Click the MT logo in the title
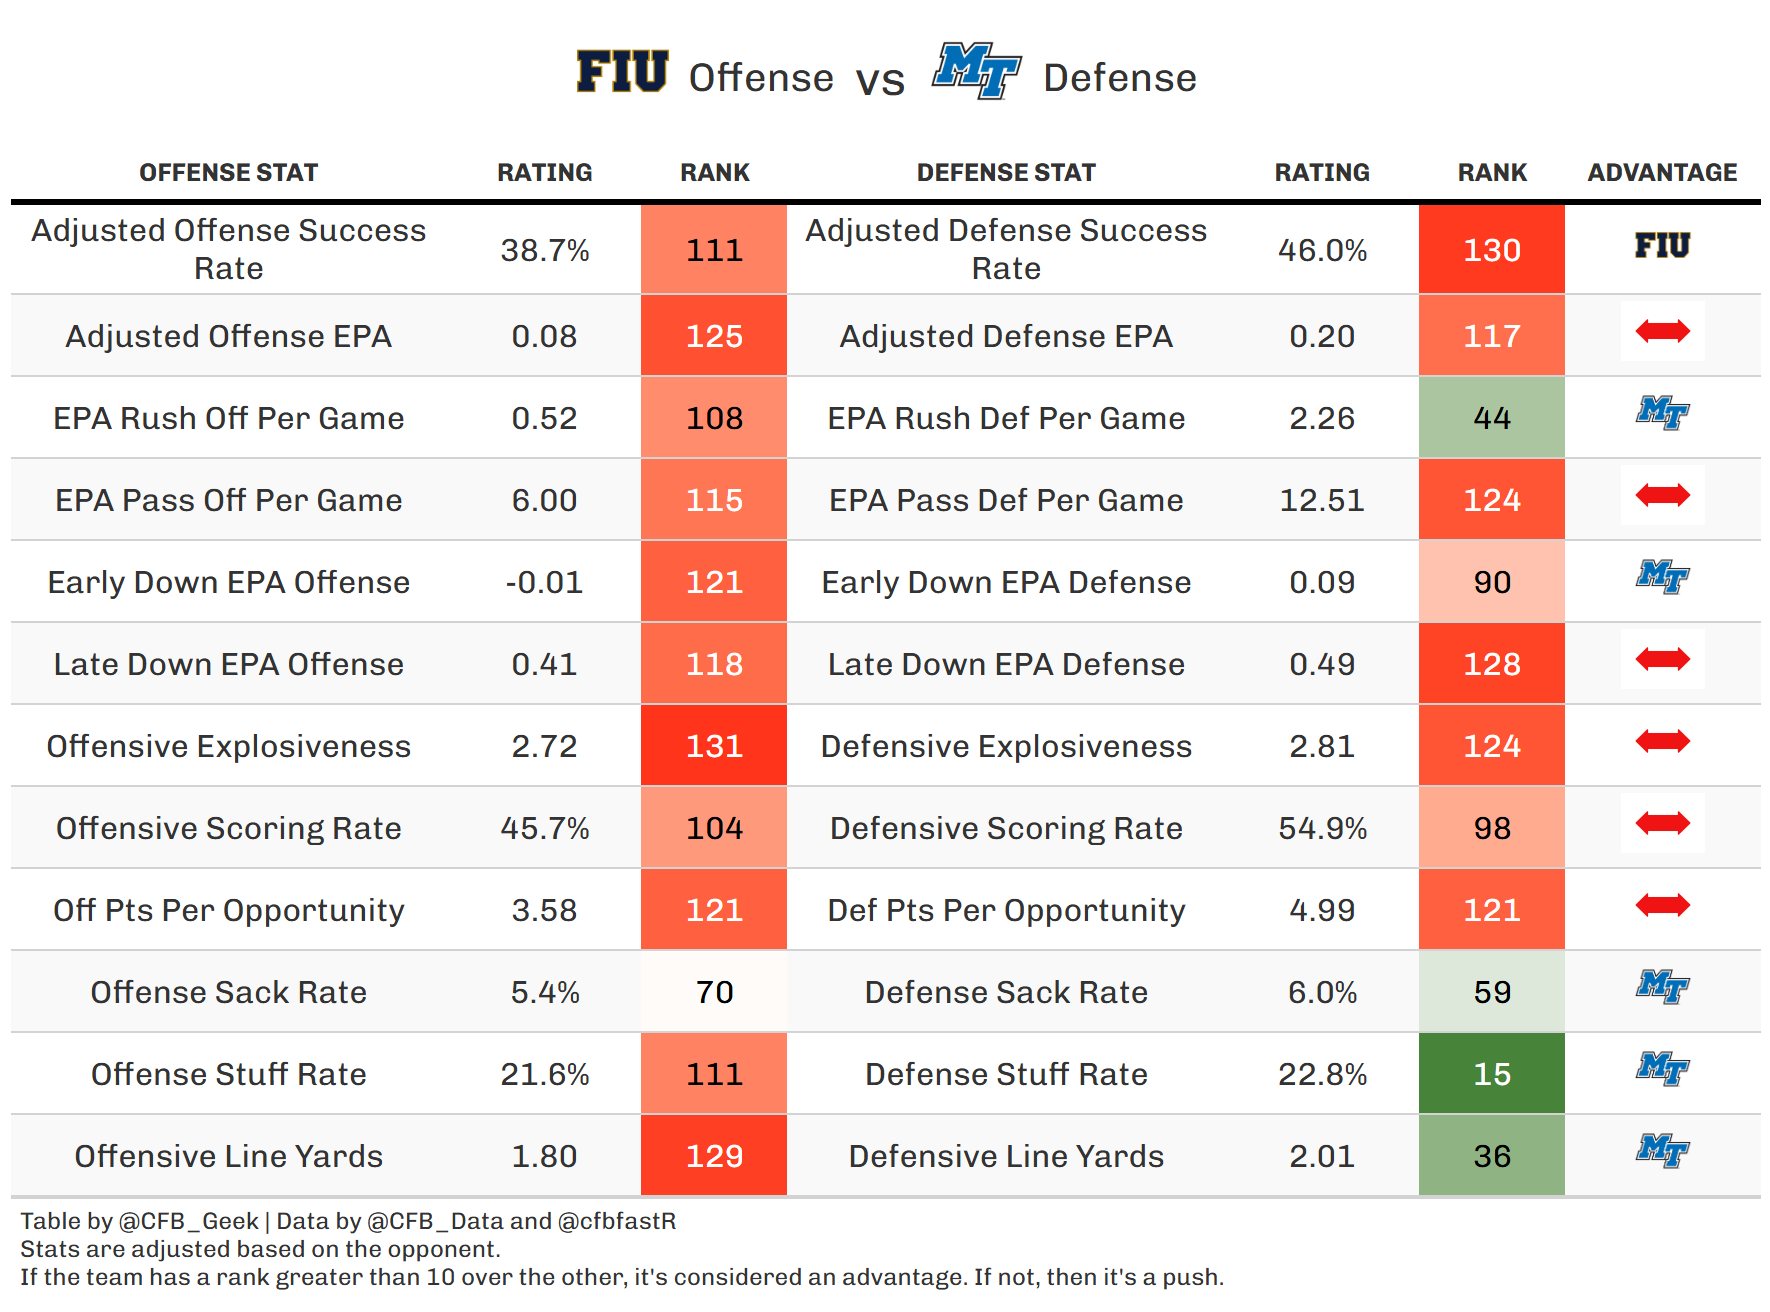Image resolution: width=1770 pixels, height=1312 pixels. [x=976, y=71]
